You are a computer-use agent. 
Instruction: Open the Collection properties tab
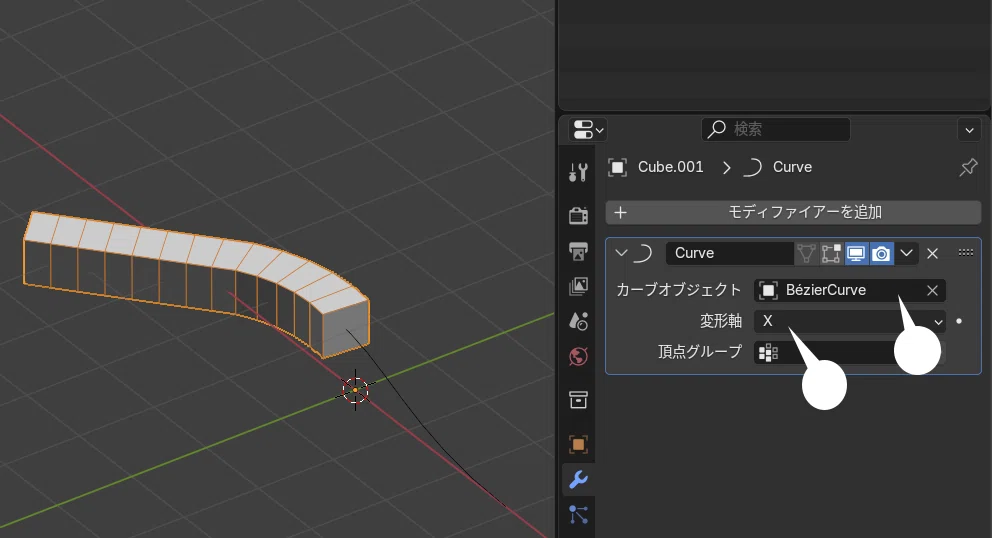click(x=578, y=400)
